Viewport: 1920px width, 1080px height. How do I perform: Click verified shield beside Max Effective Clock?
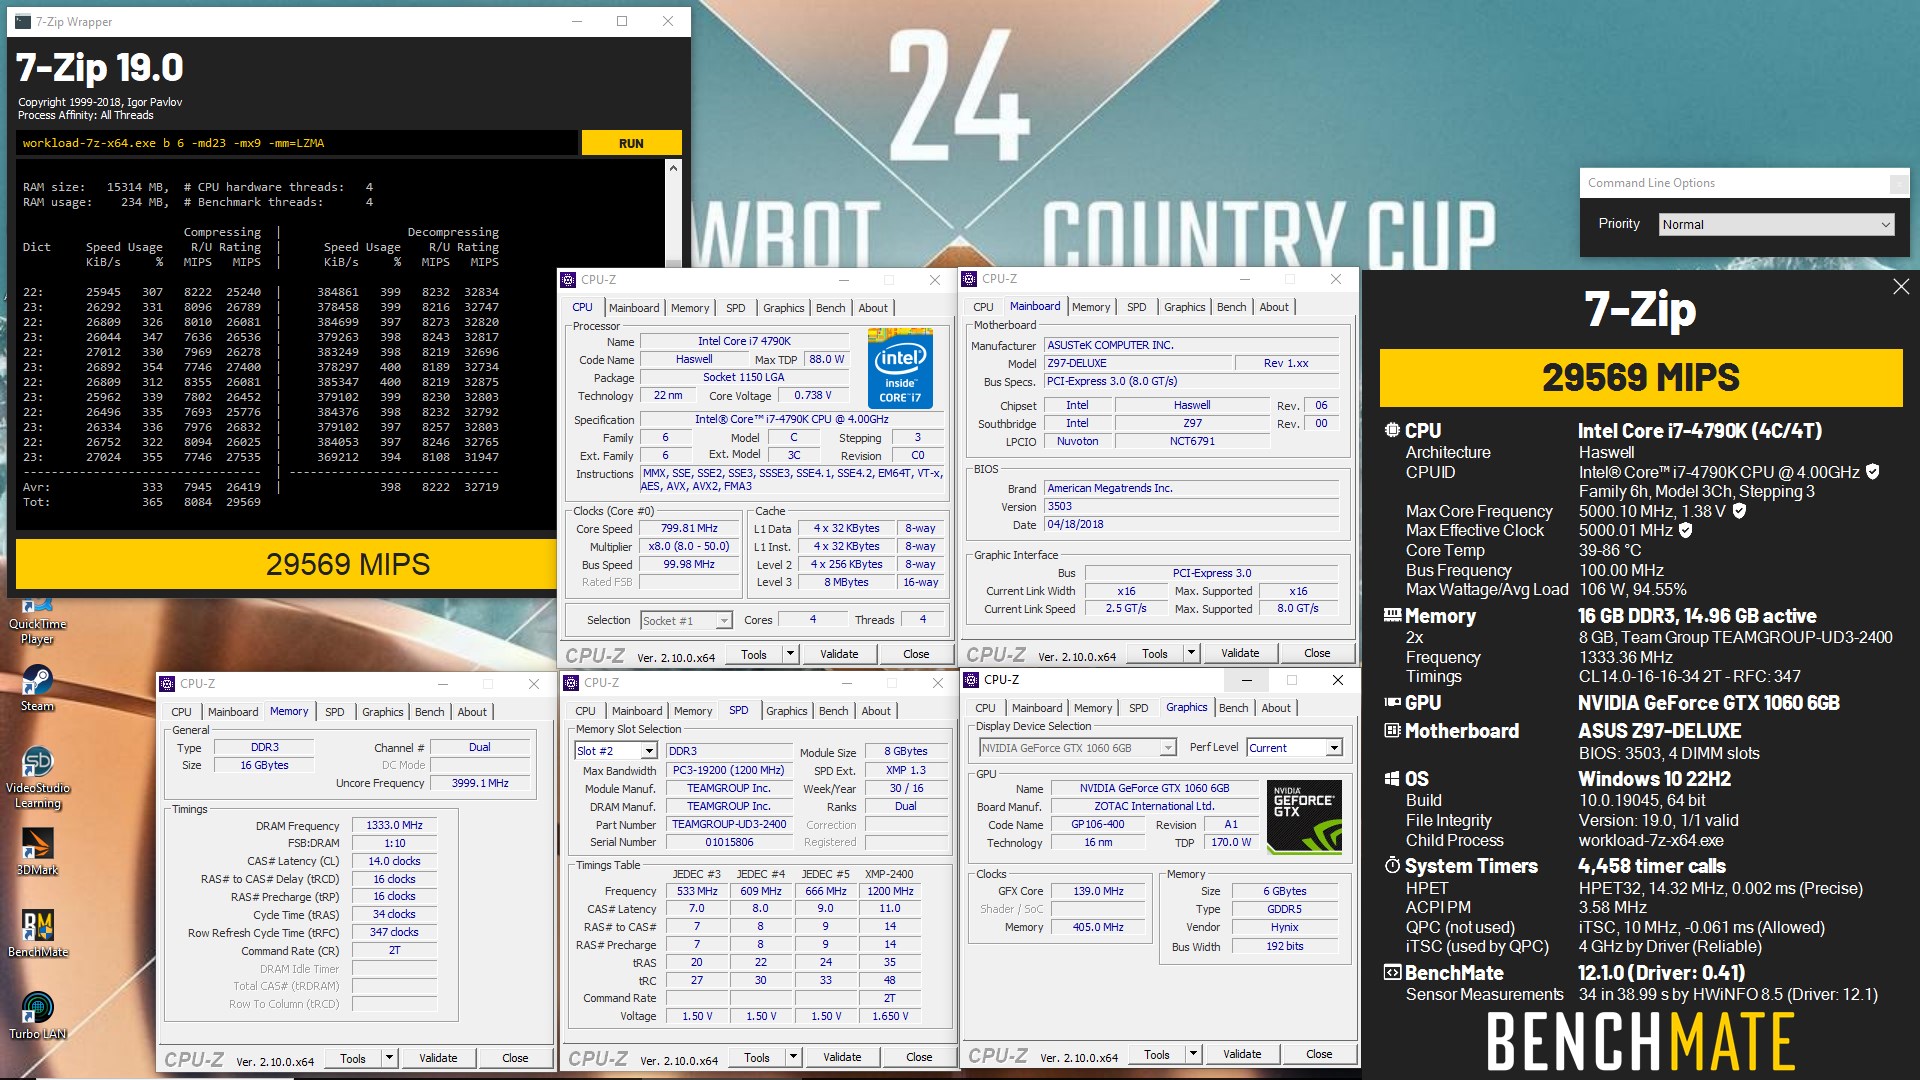pyautogui.click(x=1686, y=530)
